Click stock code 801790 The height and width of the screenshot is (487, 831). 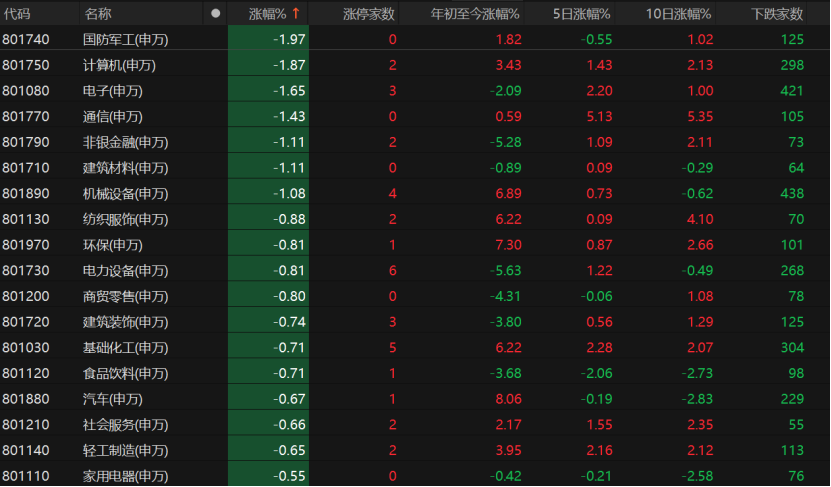pyautogui.click(x=26, y=142)
